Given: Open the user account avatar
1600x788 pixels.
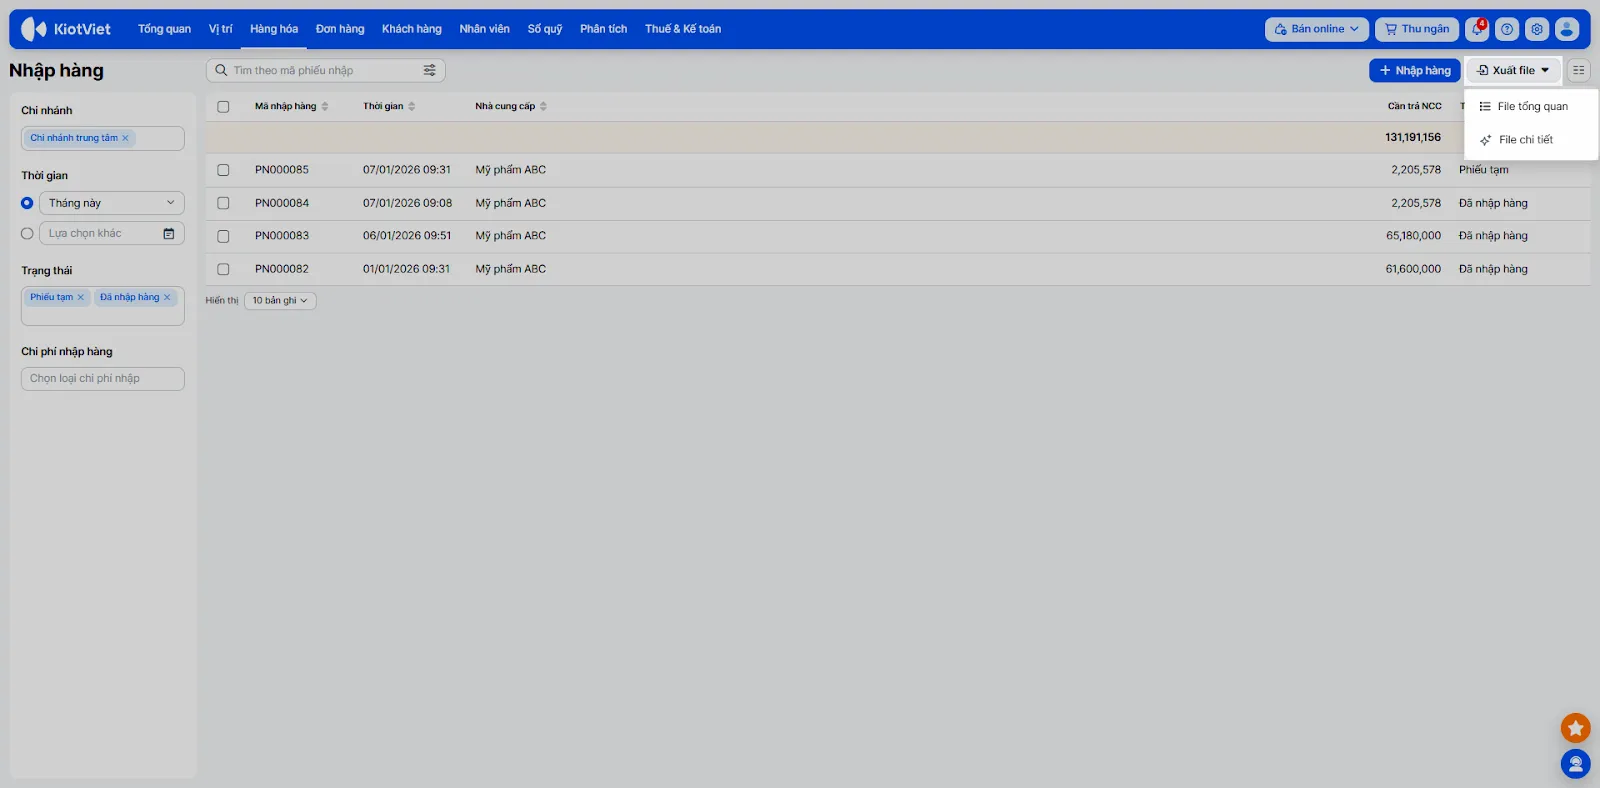Looking at the screenshot, I should coord(1567,29).
